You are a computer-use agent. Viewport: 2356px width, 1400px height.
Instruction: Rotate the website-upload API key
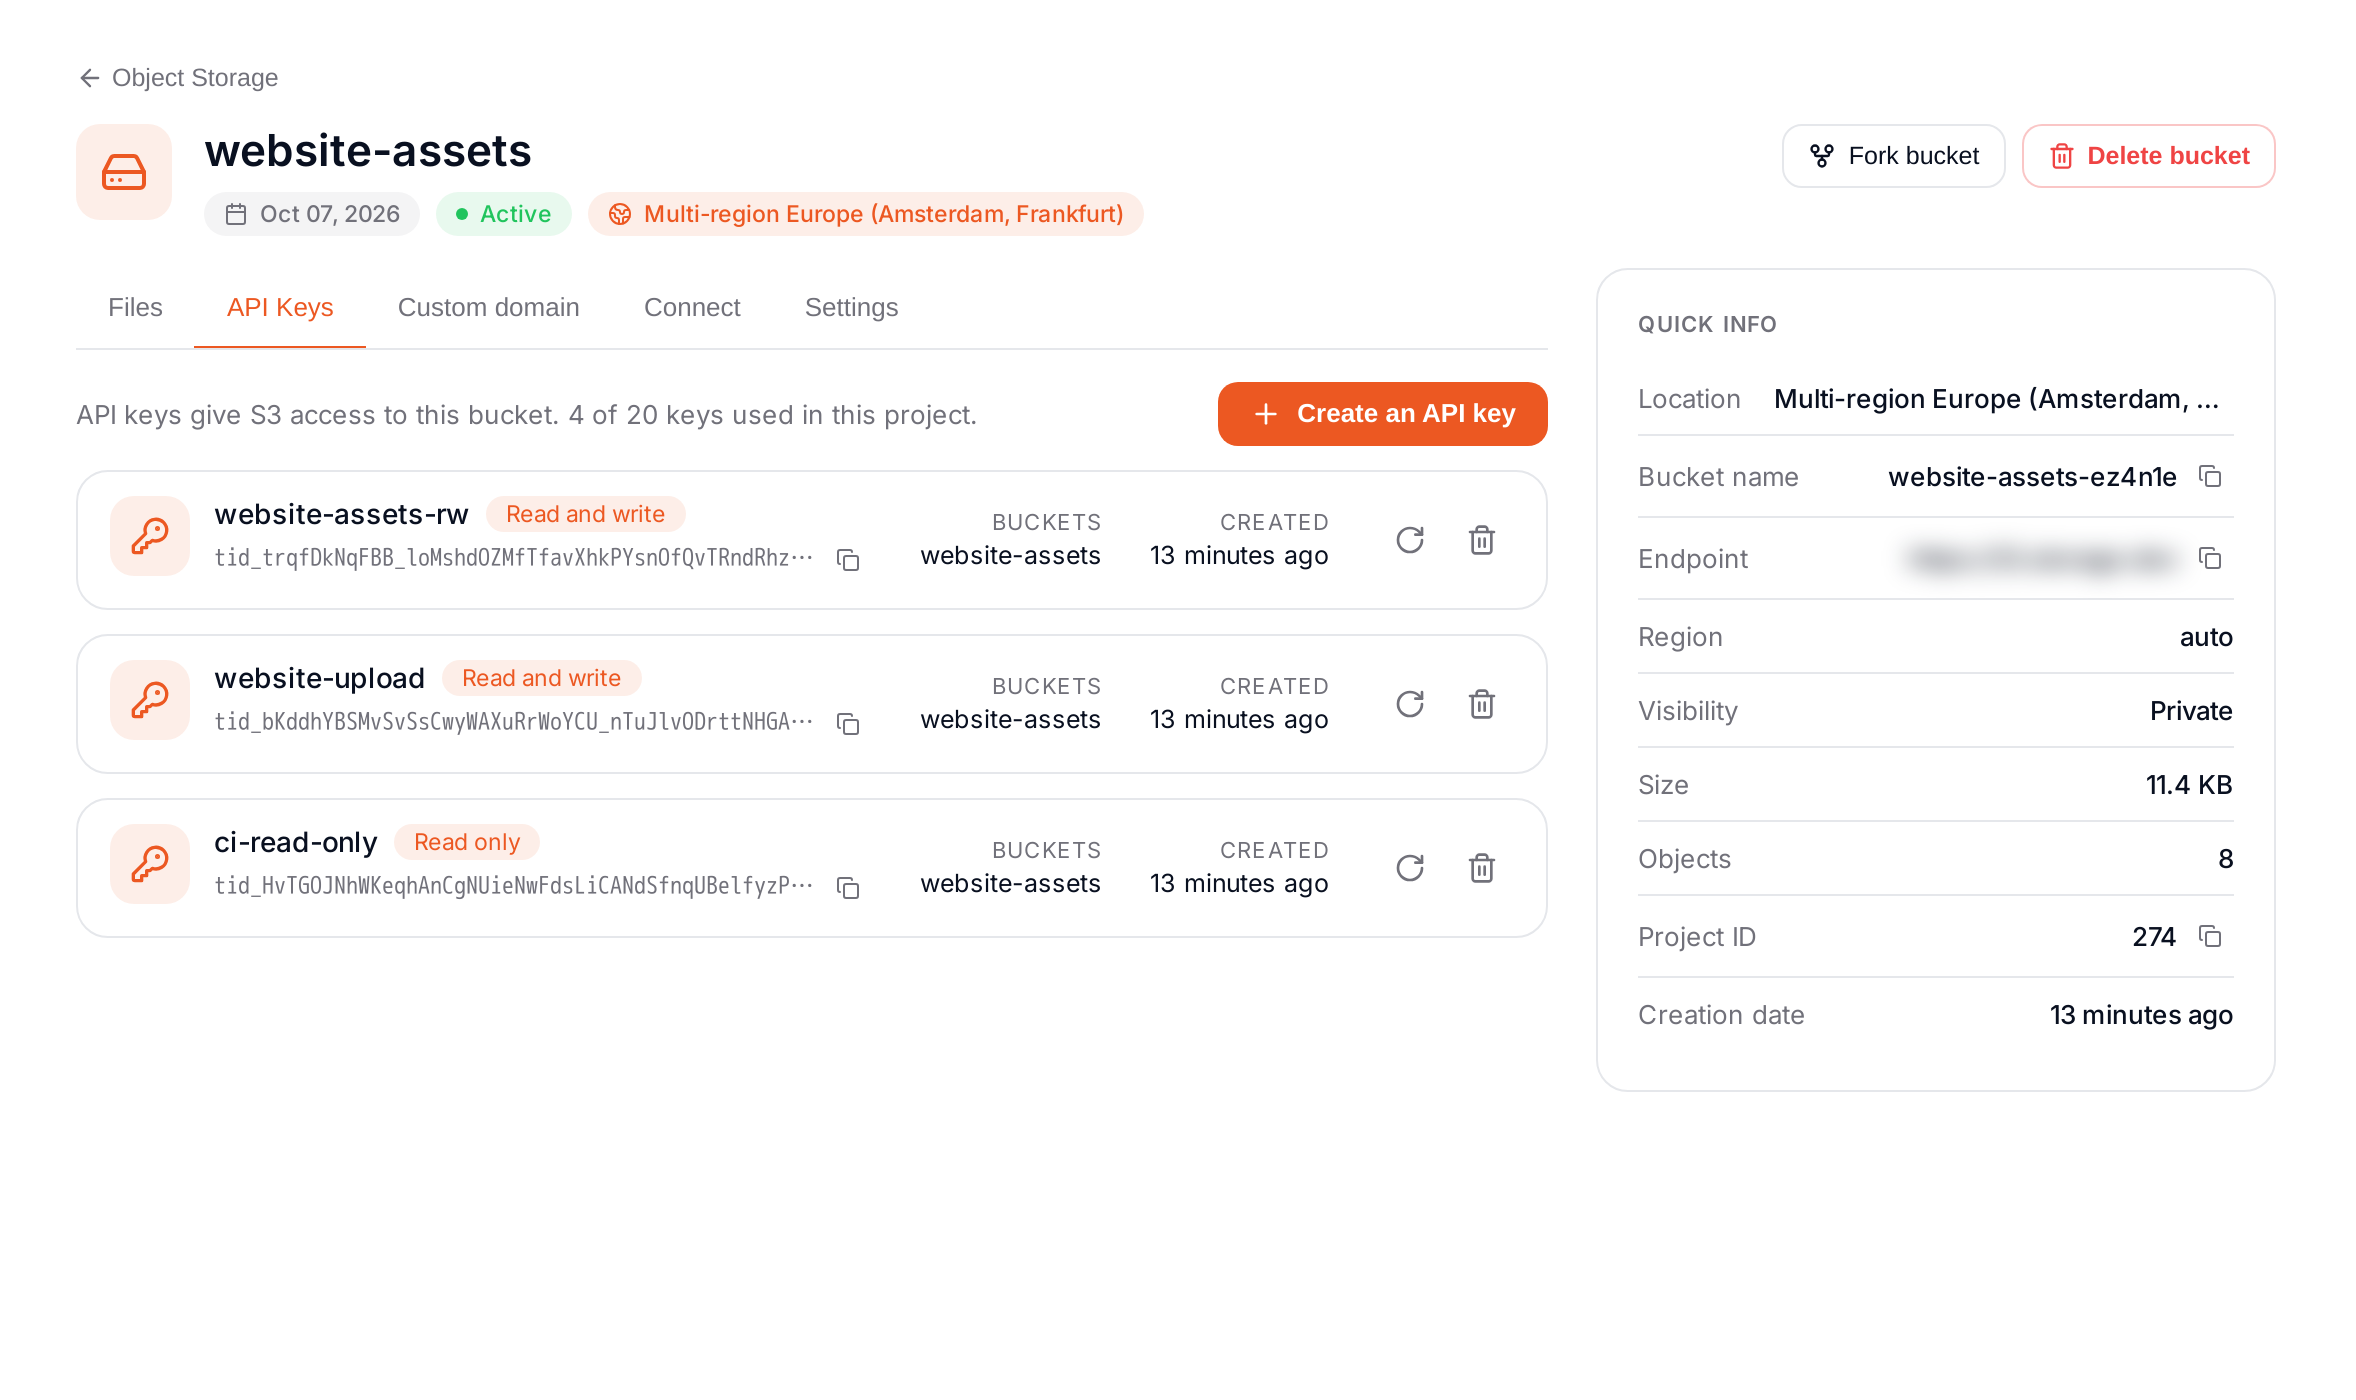[x=1410, y=704]
